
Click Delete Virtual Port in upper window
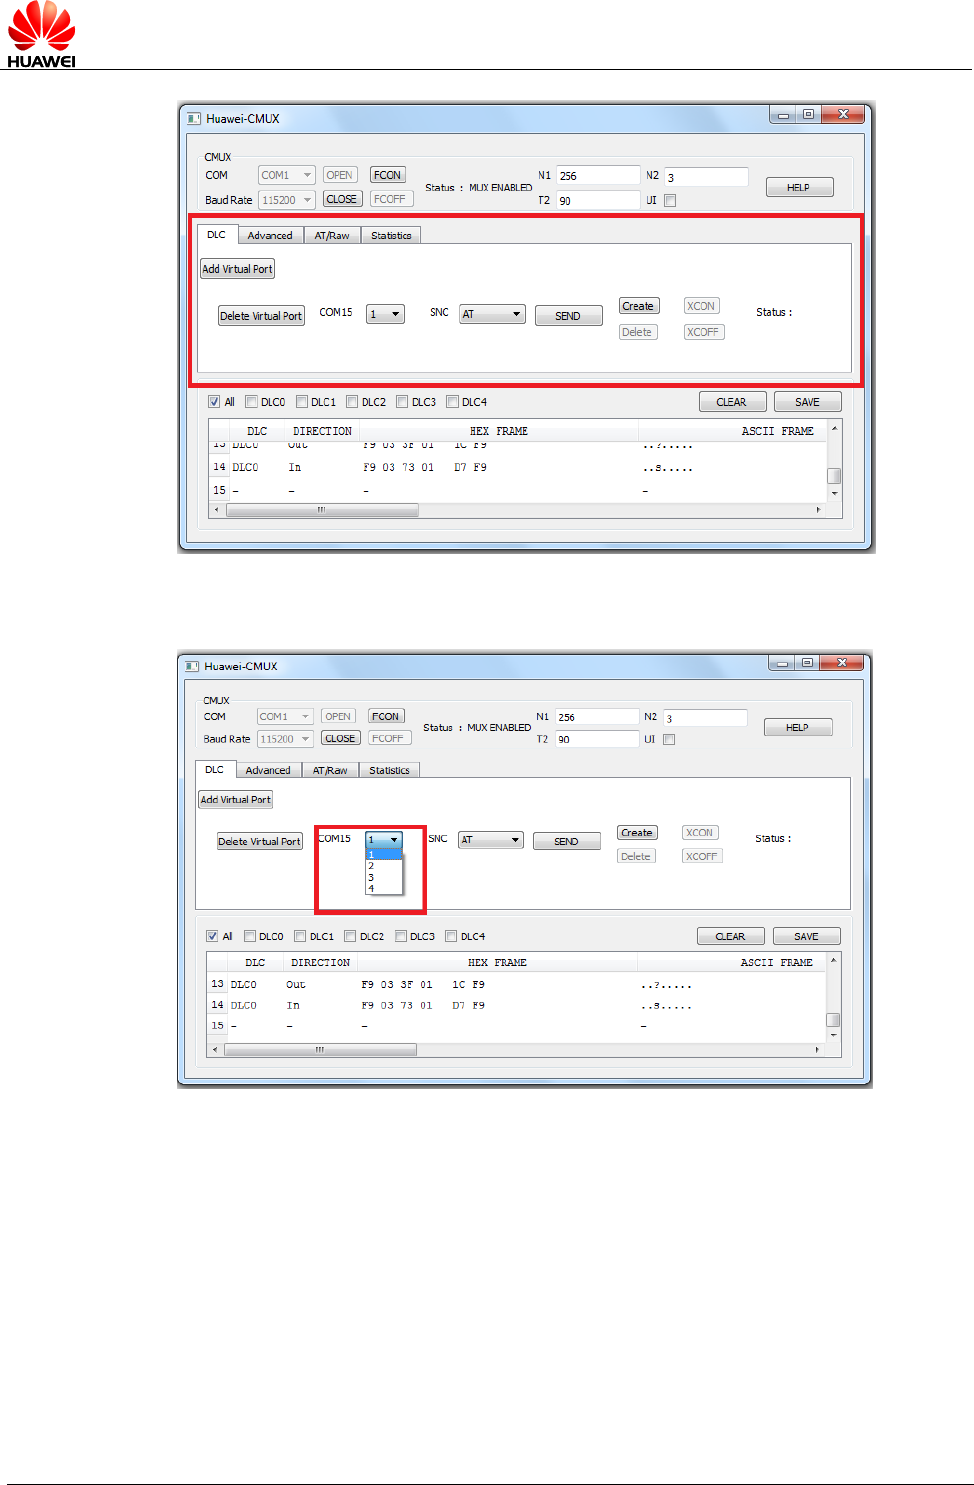(x=261, y=316)
